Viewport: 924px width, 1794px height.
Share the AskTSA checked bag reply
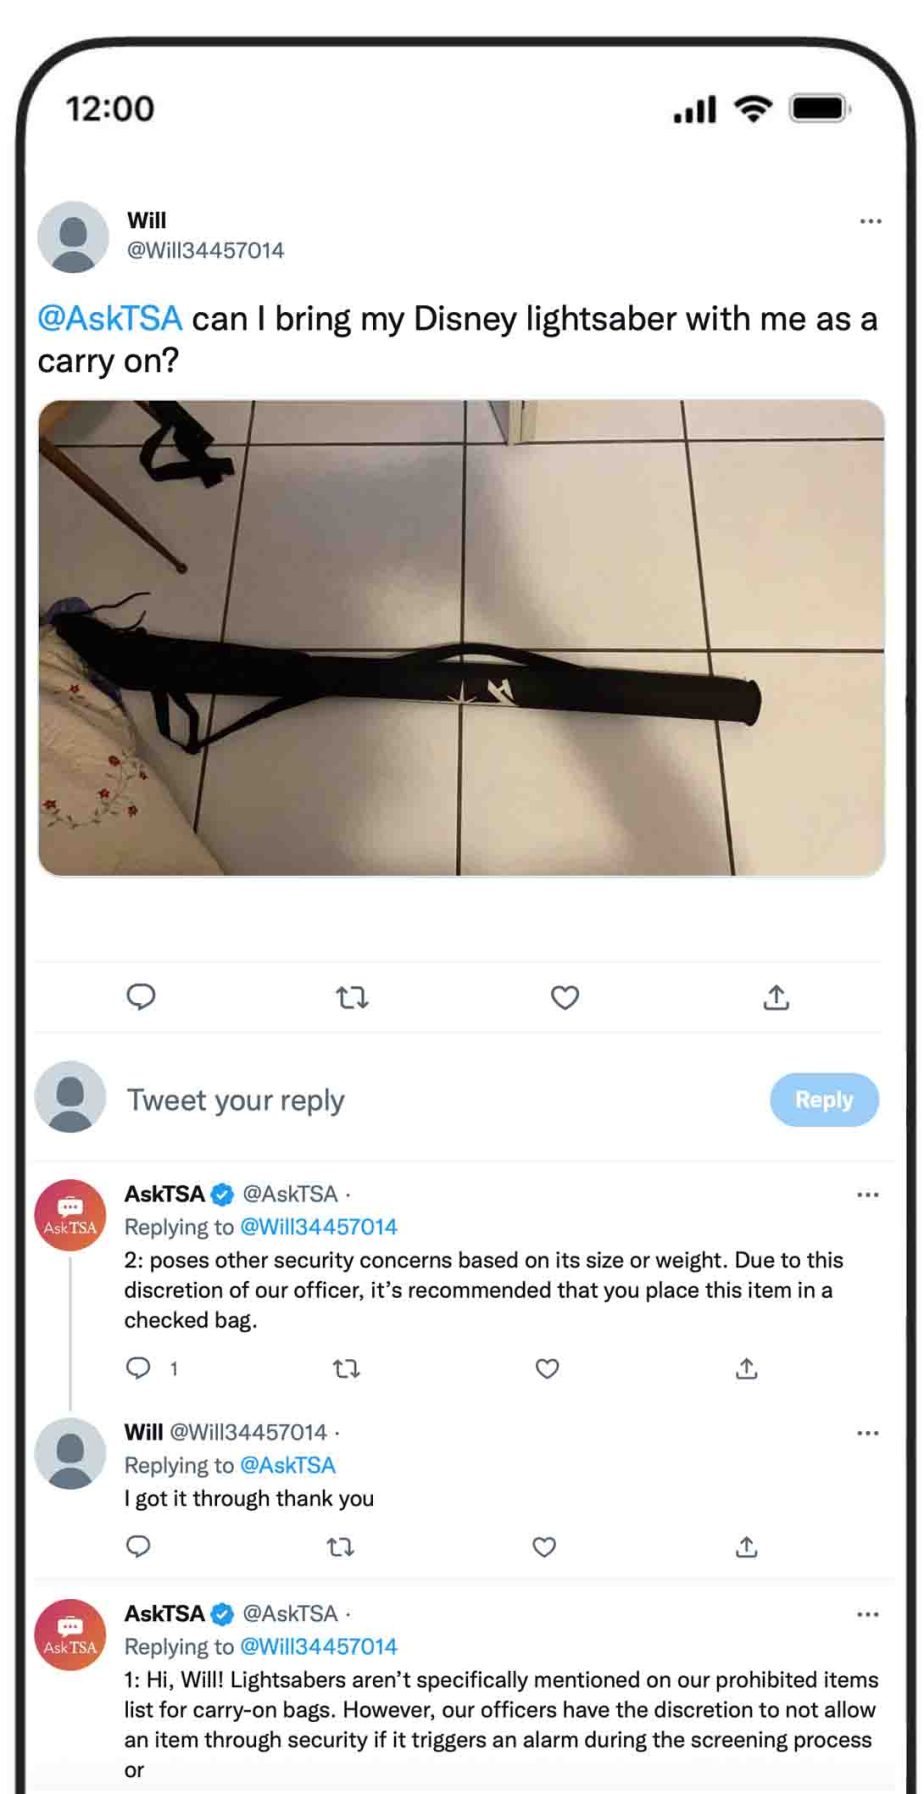(746, 1368)
